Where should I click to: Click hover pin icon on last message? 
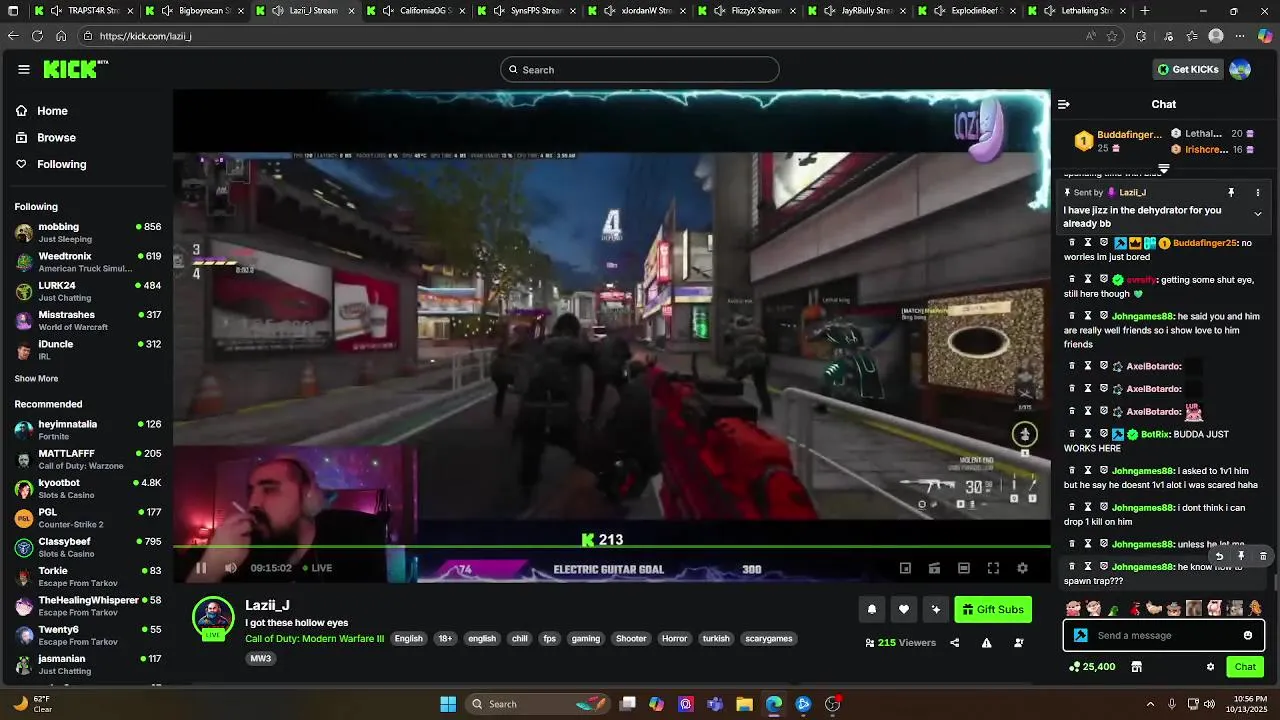[x=1241, y=556]
